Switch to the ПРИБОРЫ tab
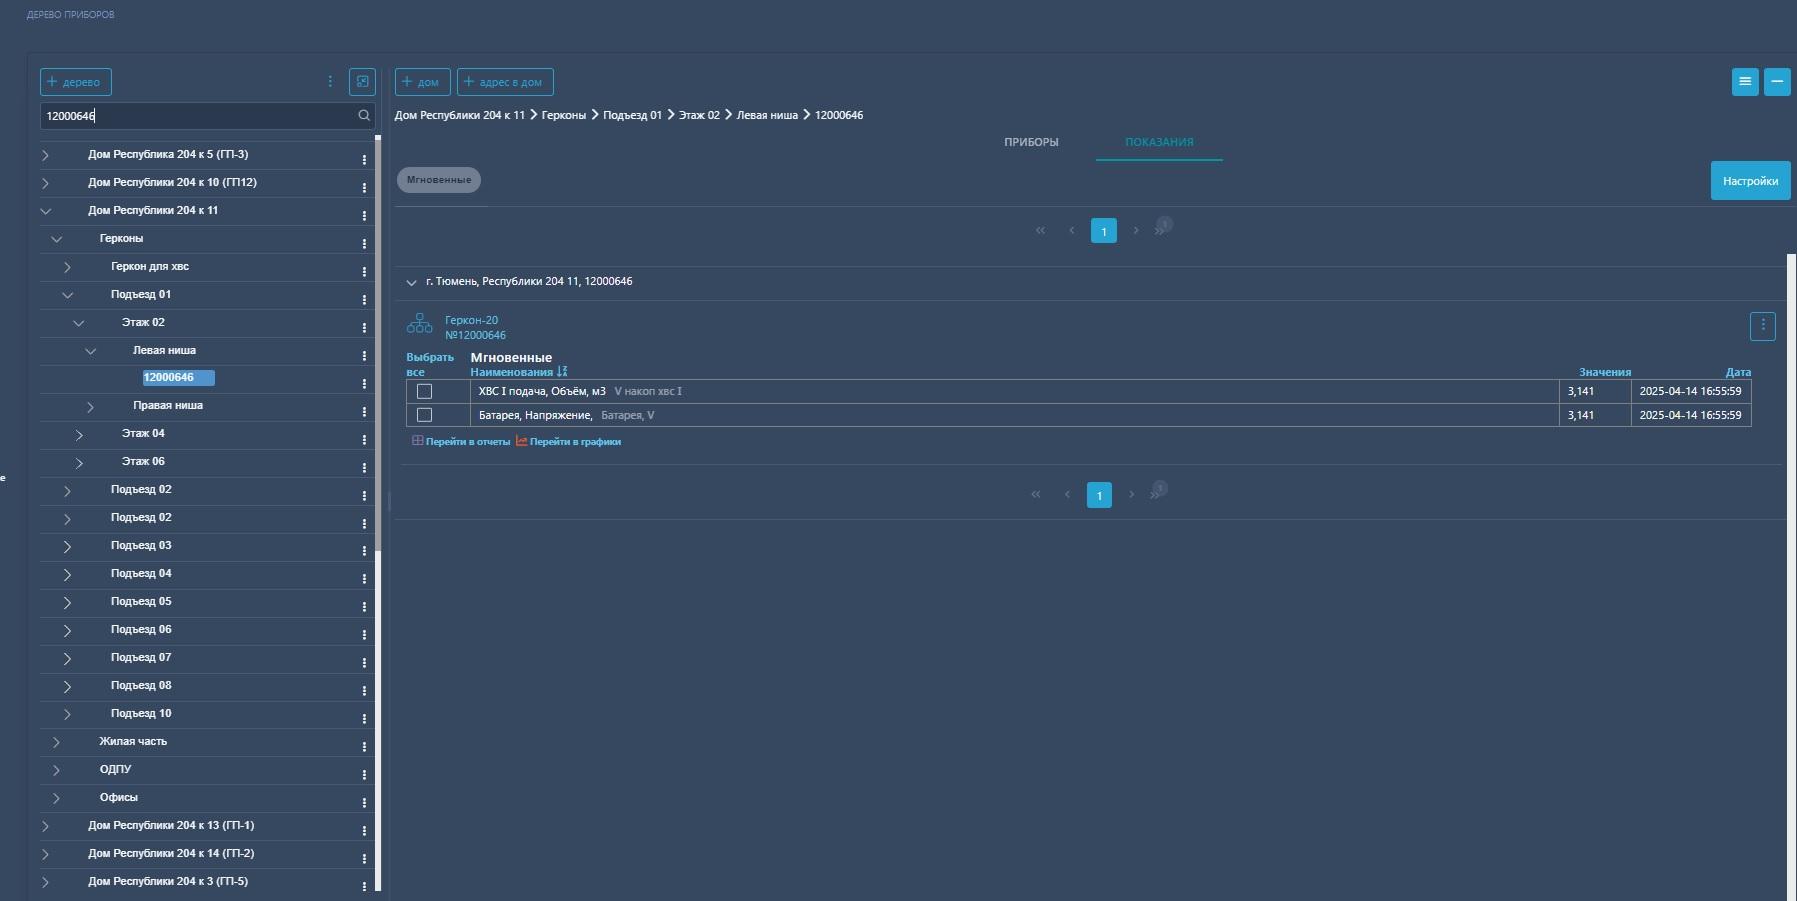The width and height of the screenshot is (1797, 901). pyautogui.click(x=1031, y=142)
